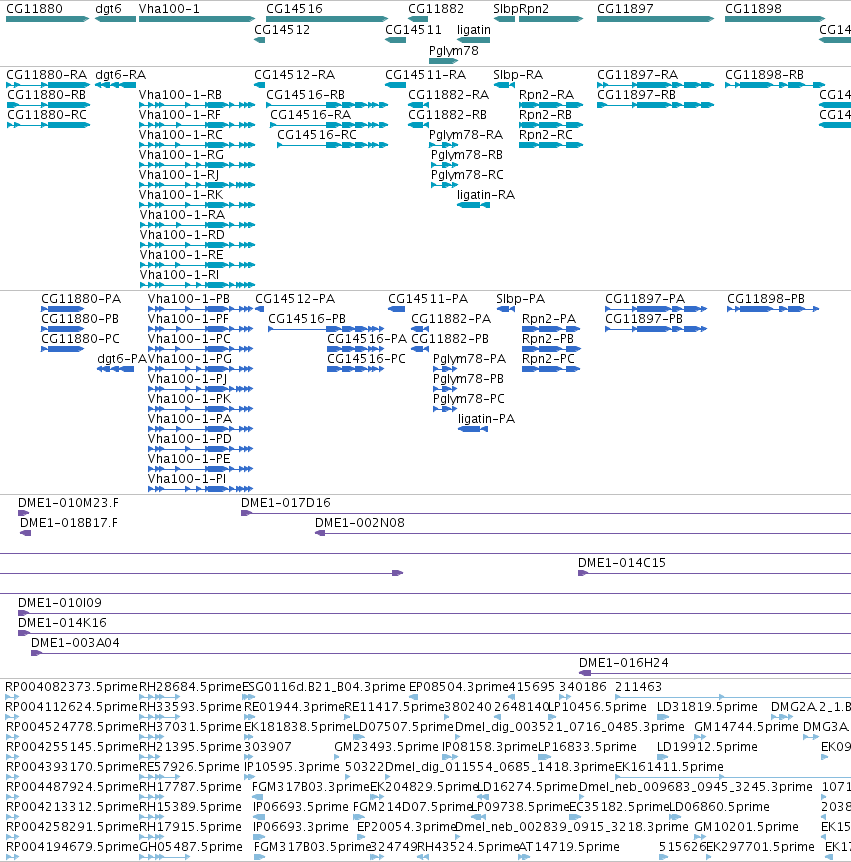
Task: Select EST RP004082373.5prime
Action: (x=71, y=687)
